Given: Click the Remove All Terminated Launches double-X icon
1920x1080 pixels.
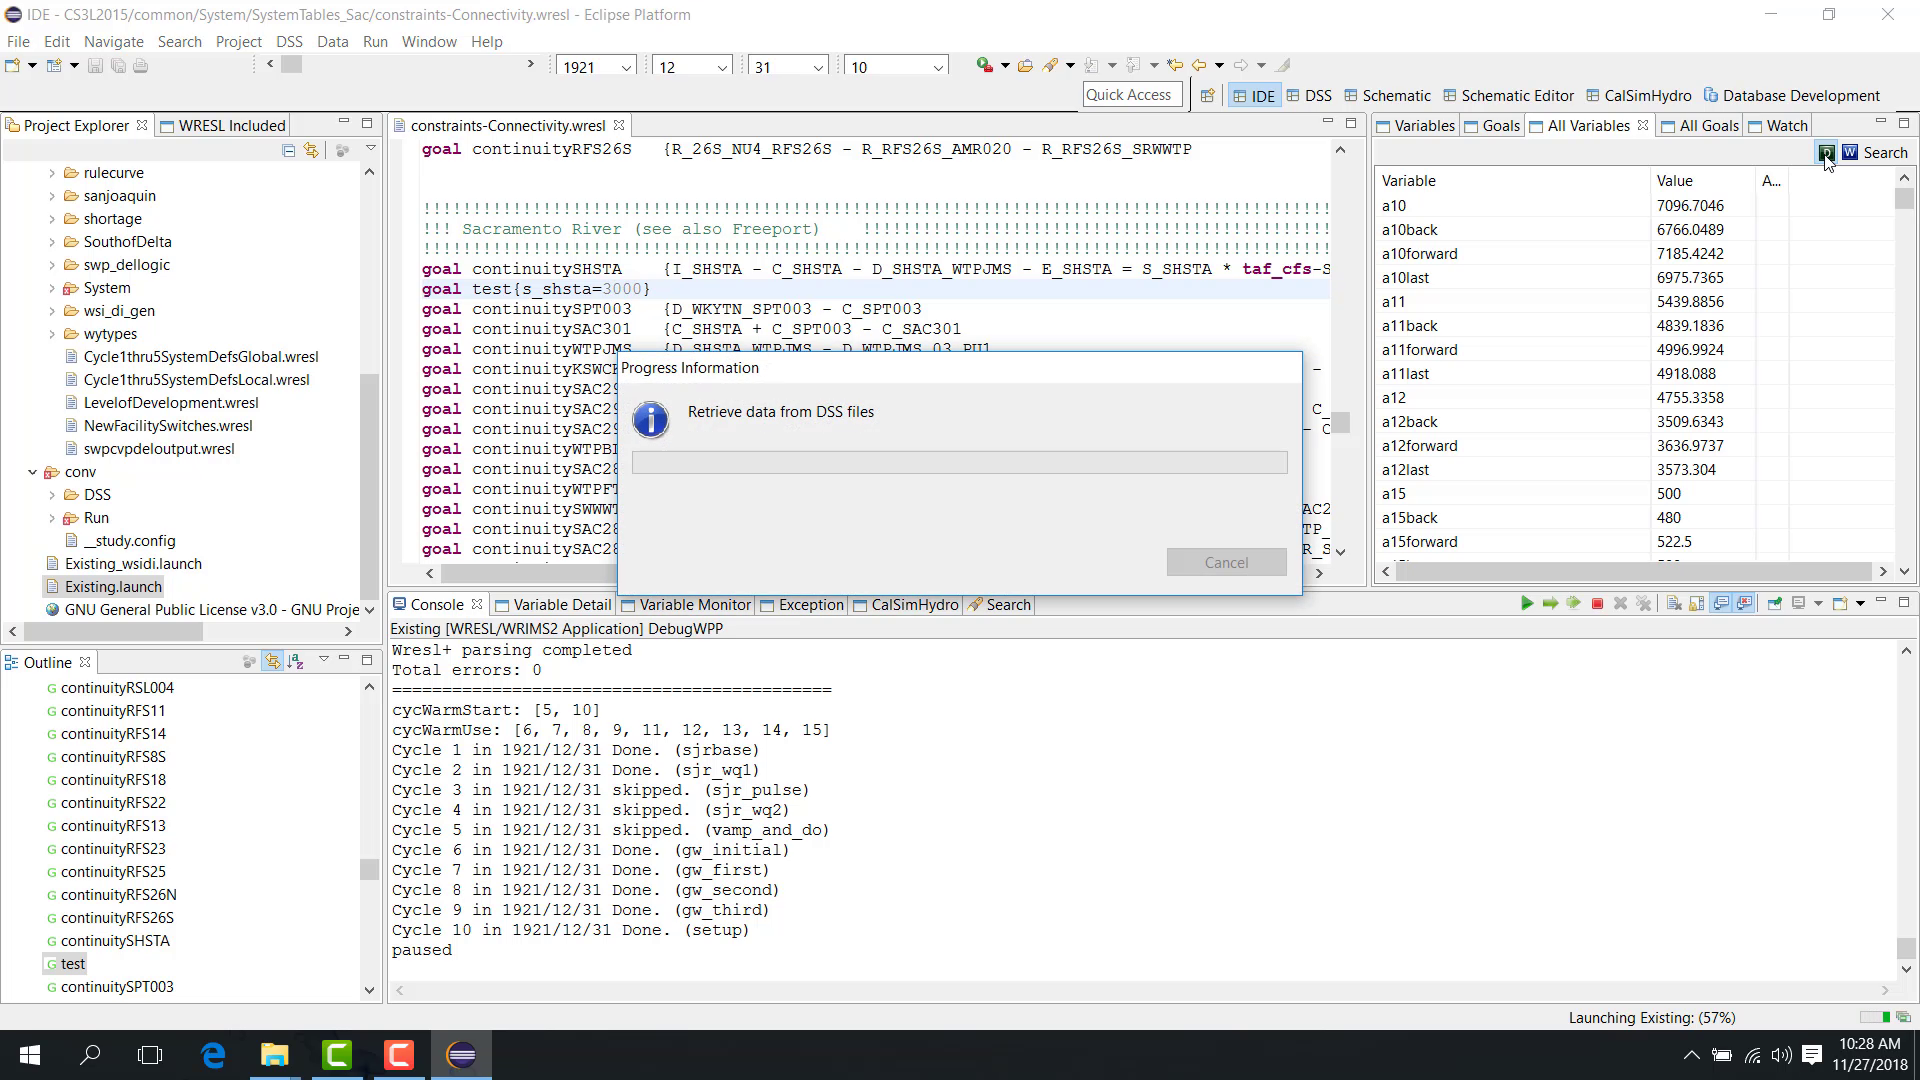Looking at the screenshot, I should point(1643,604).
